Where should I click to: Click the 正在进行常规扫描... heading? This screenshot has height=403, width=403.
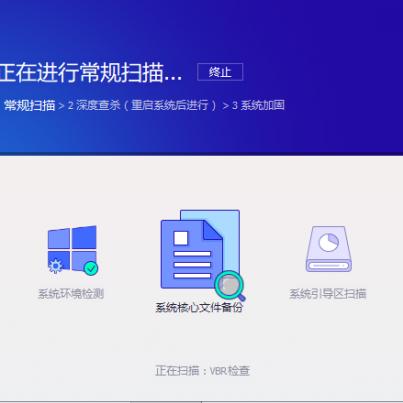tap(91, 72)
